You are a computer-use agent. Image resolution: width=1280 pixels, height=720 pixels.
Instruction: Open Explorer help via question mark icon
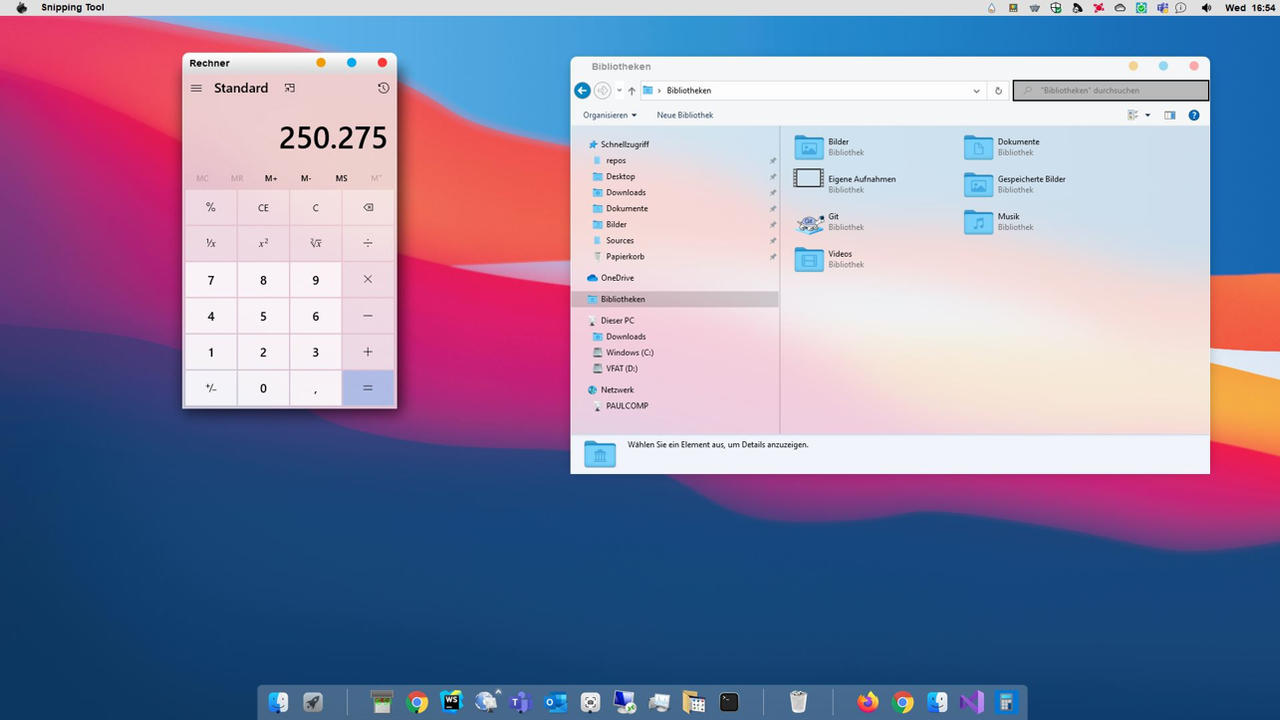(1193, 115)
